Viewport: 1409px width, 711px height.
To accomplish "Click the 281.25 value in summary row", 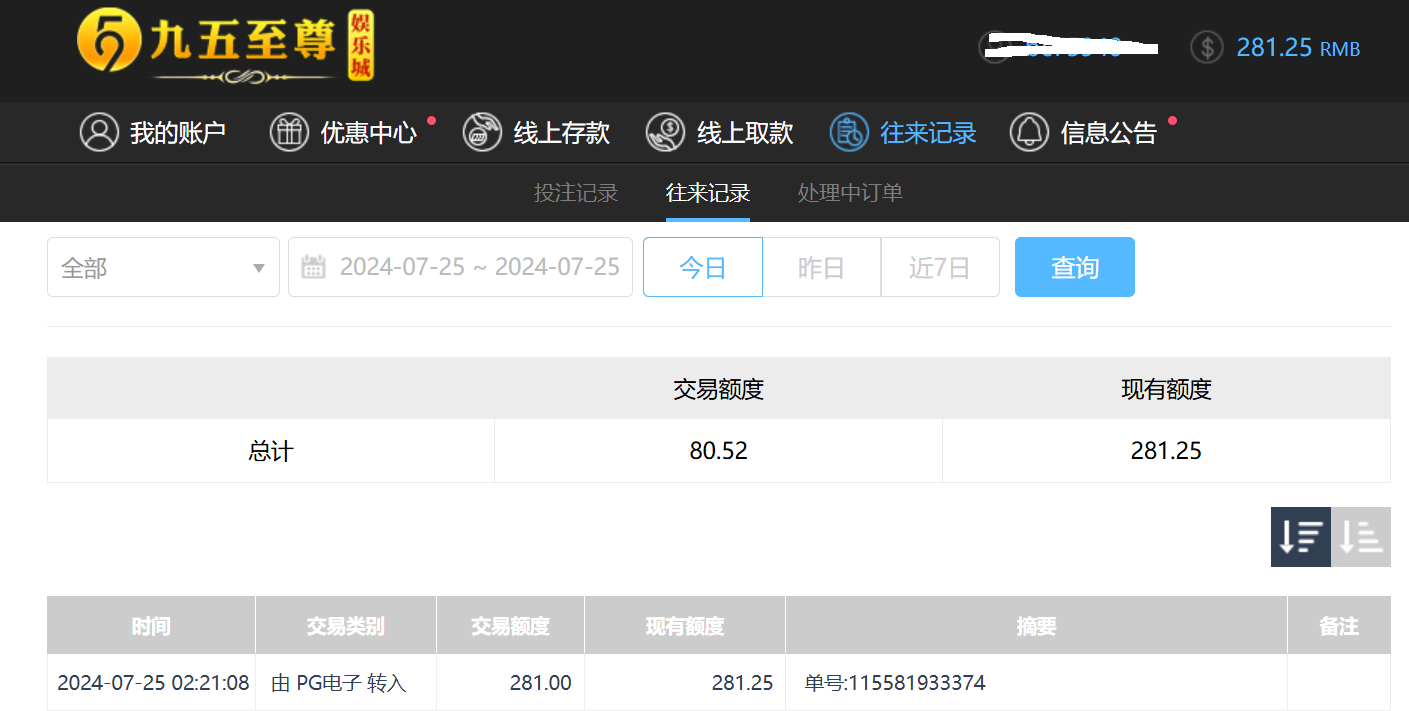I will tap(1166, 451).
